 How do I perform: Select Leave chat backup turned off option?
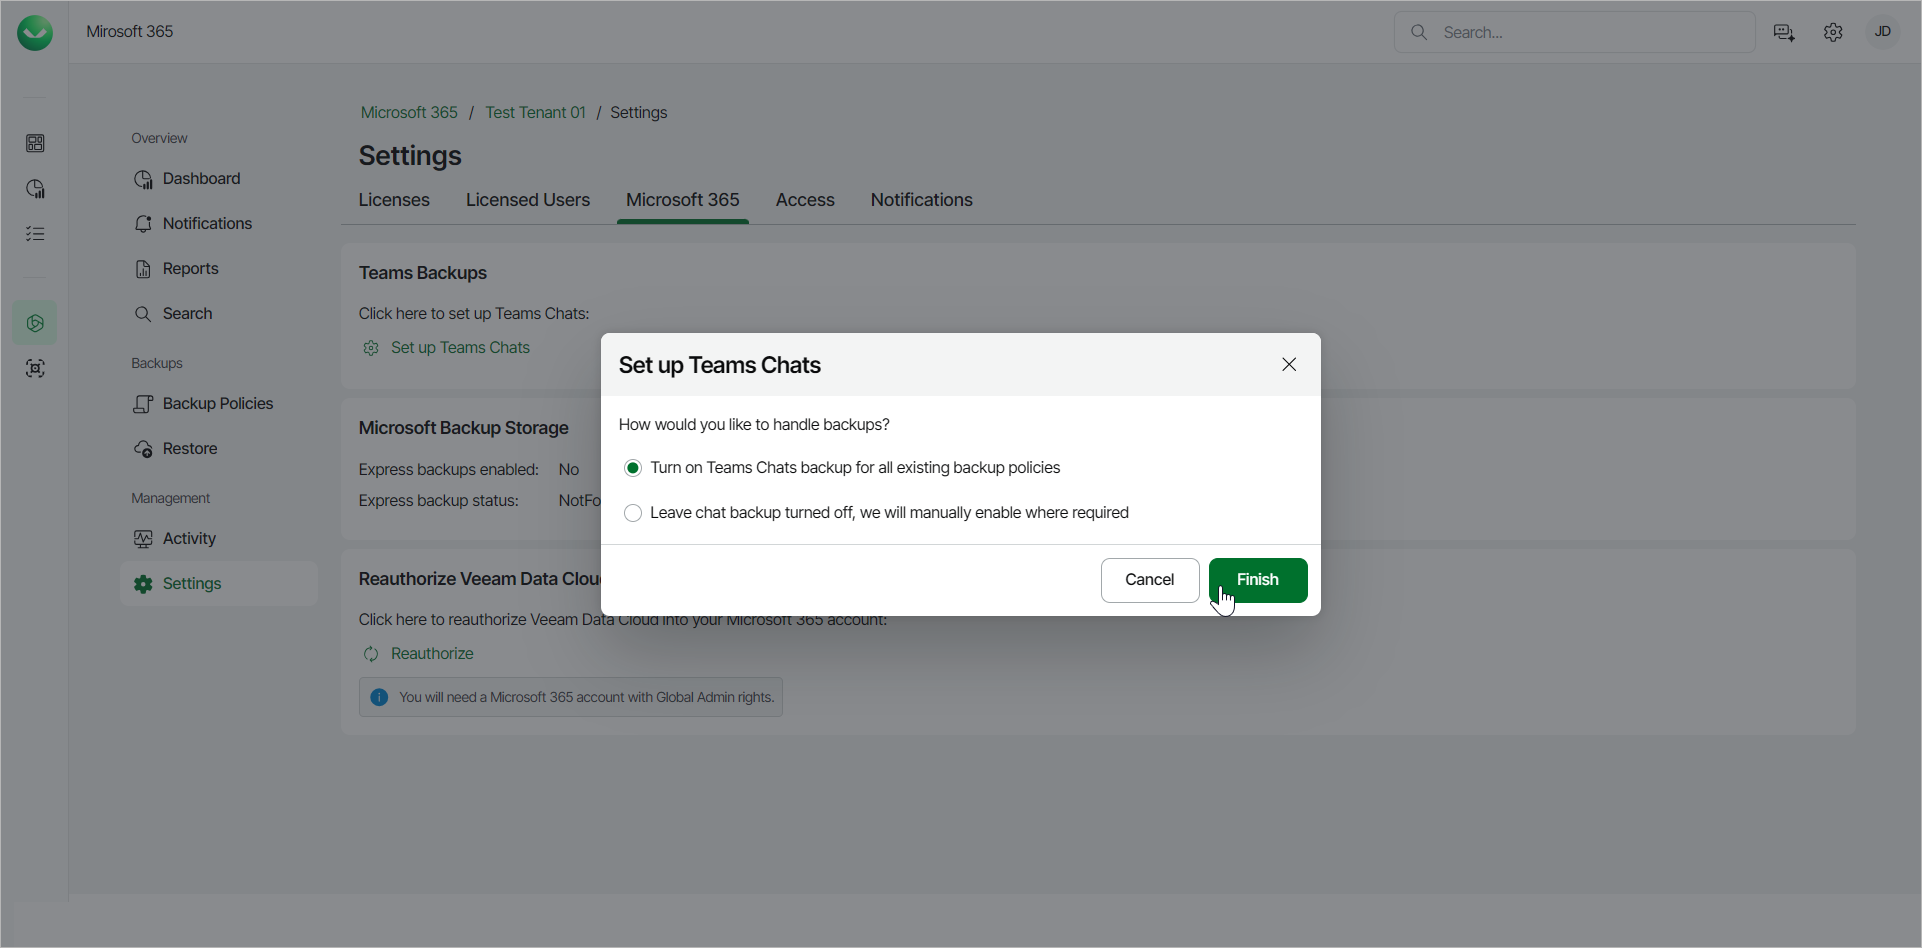(633, 513)
